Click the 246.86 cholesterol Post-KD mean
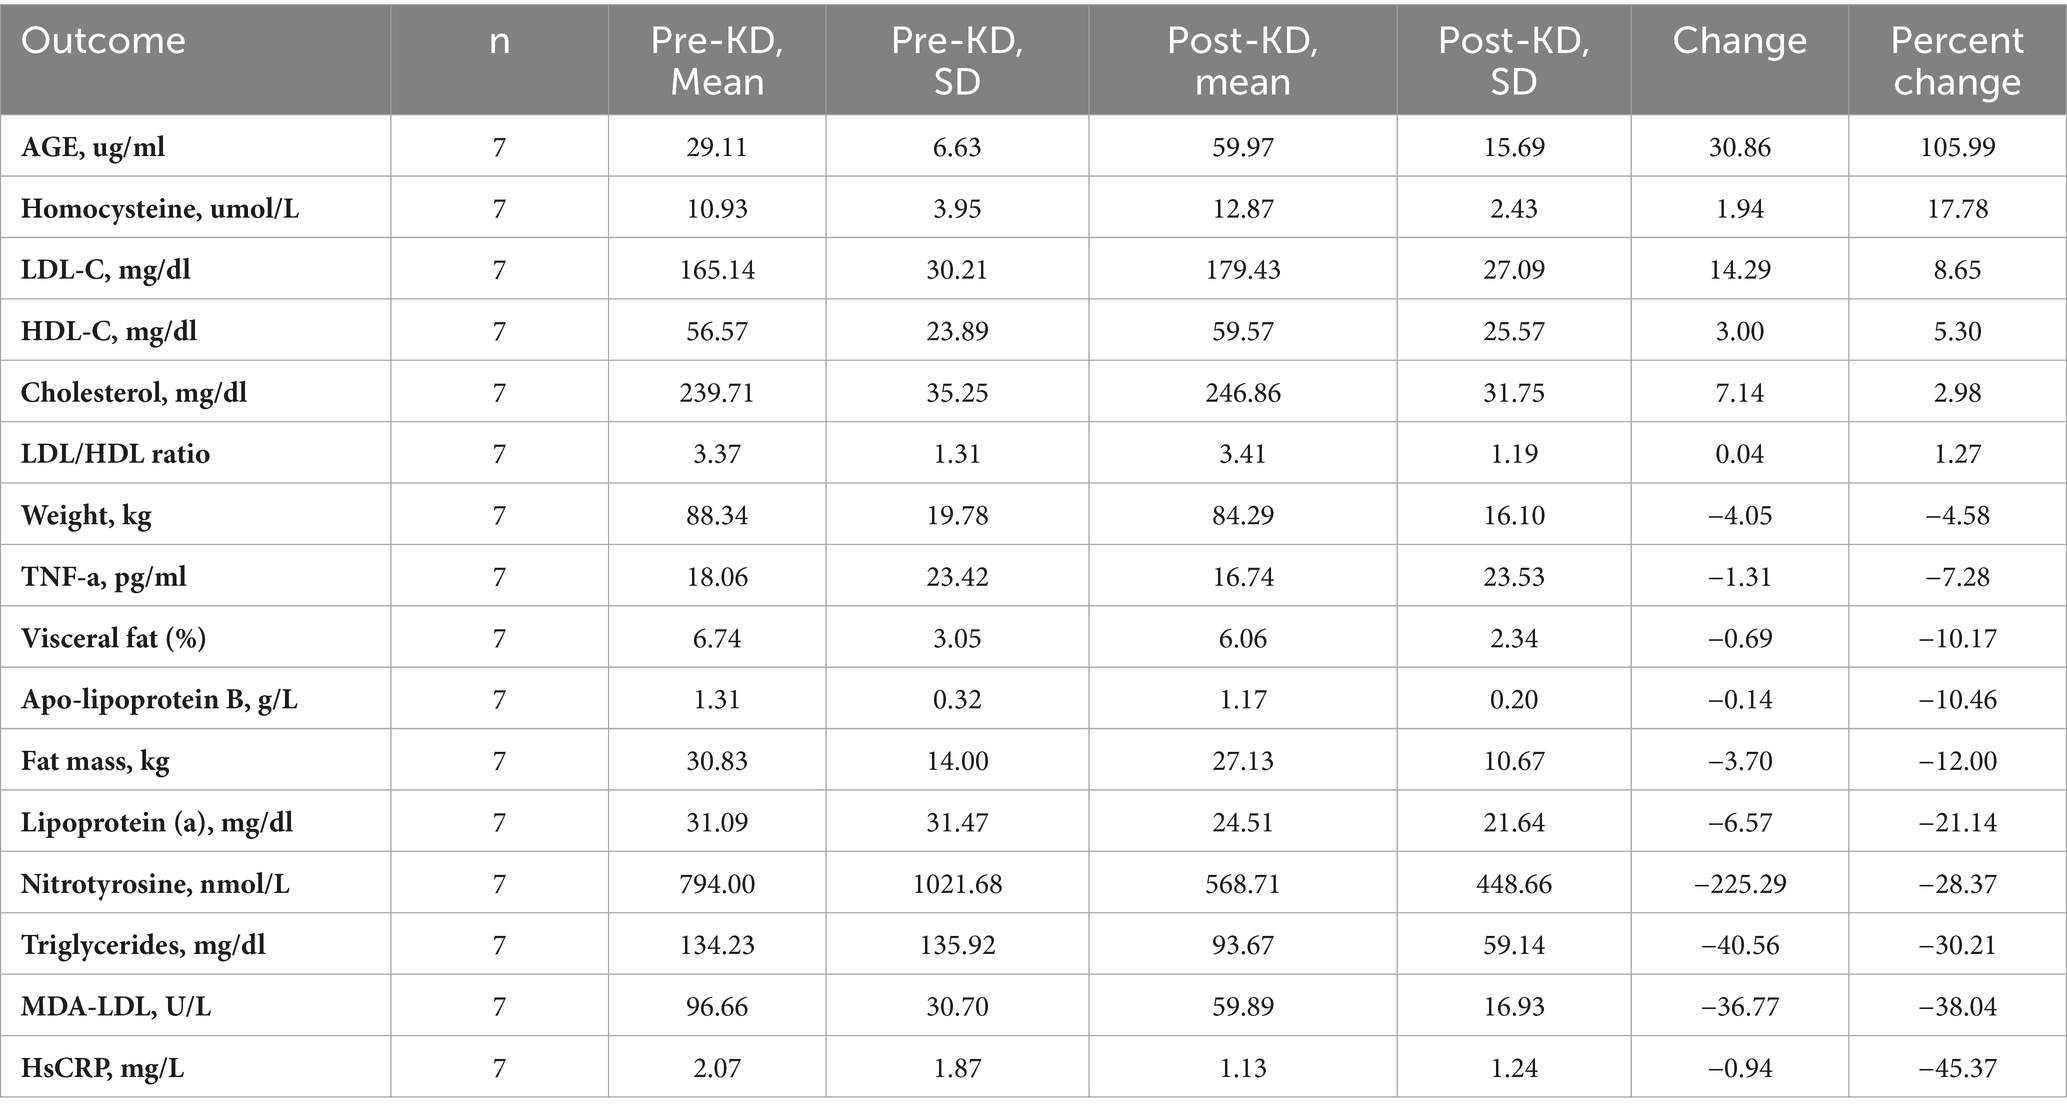2067x1115 pixels. point(1243,393)
